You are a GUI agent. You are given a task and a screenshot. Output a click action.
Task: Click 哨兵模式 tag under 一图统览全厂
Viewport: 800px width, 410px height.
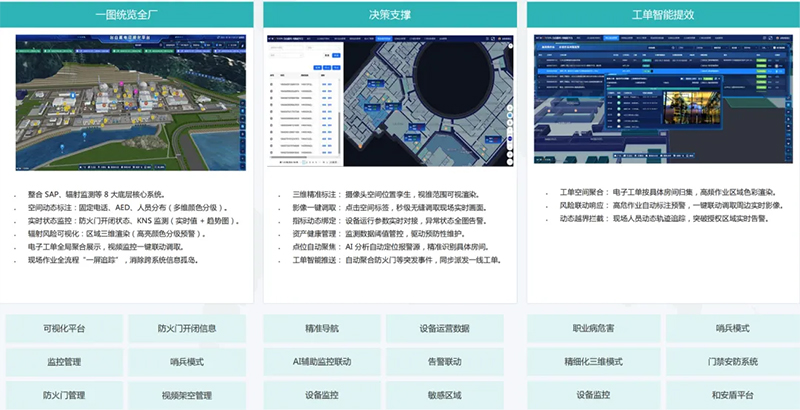pos(187,362)
